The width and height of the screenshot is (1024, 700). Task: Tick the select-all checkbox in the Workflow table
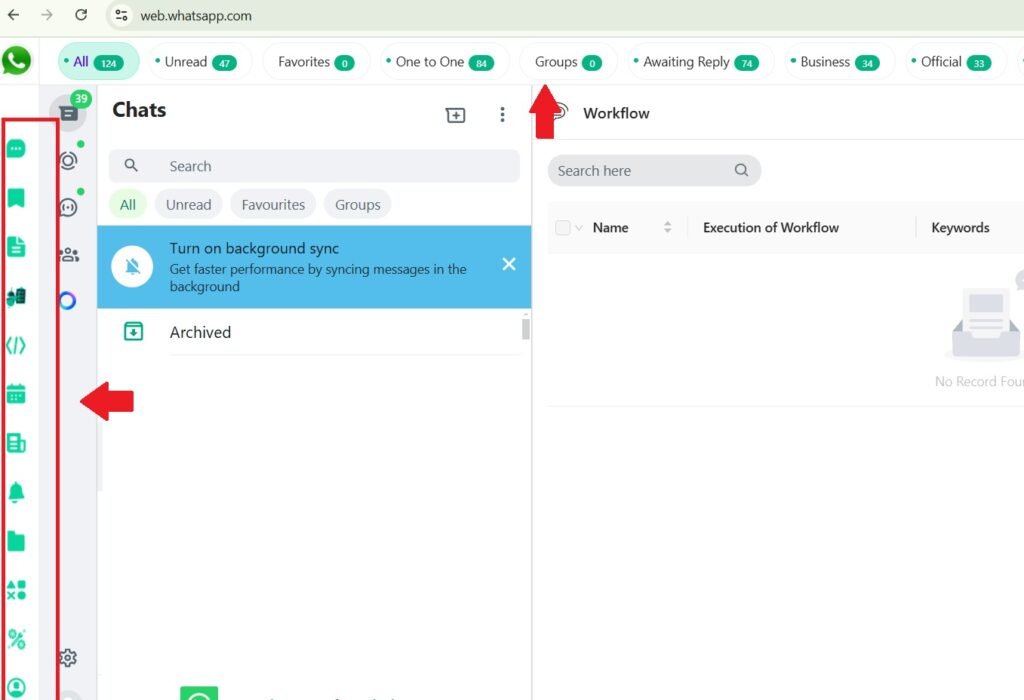click(x=562, y=227)
